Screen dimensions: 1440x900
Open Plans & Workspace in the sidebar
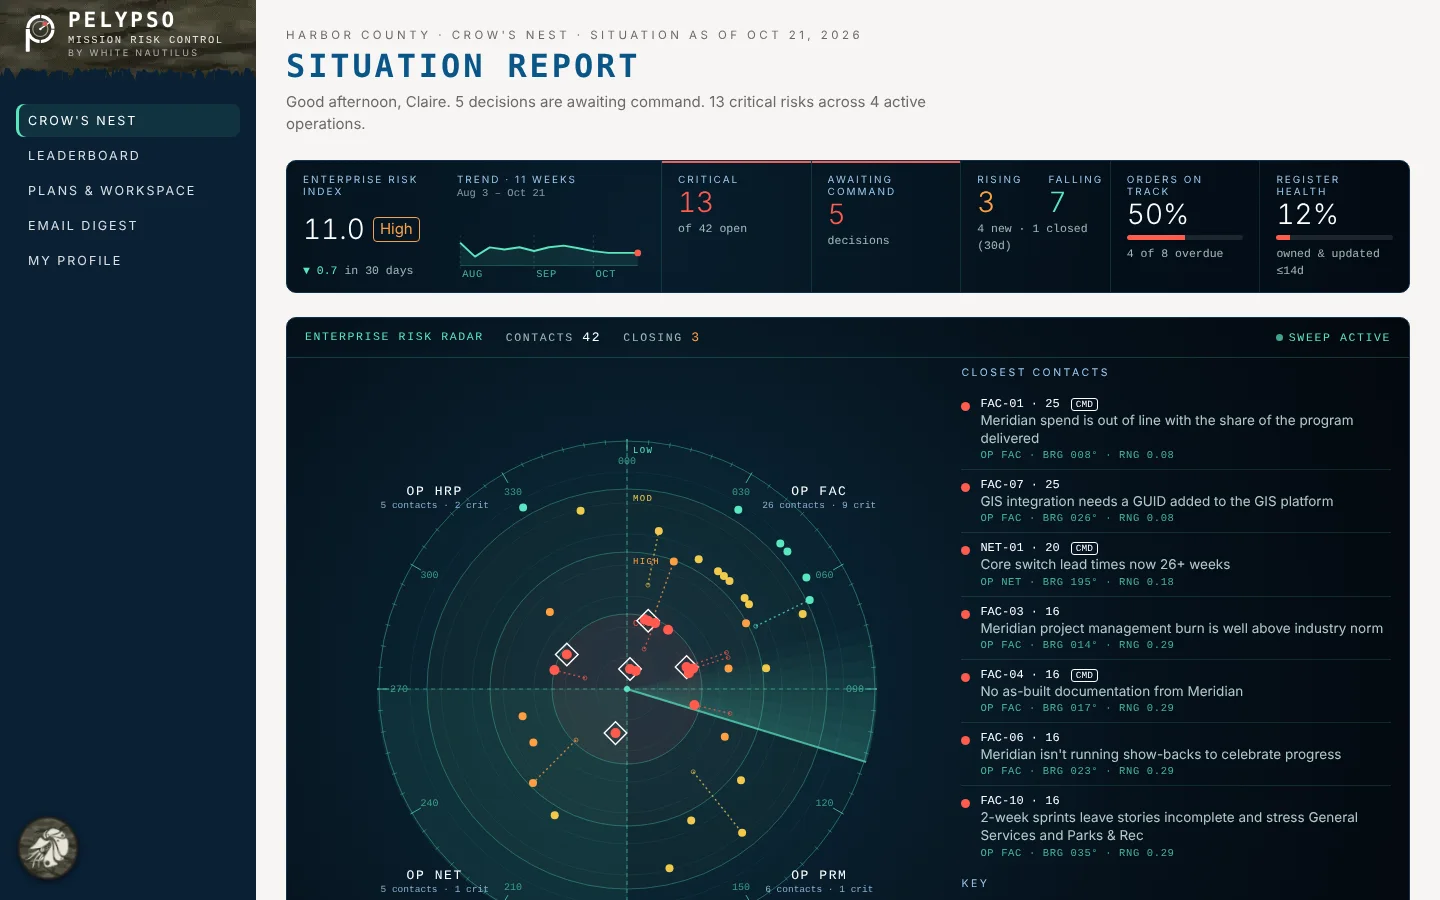tap(128, 191)
